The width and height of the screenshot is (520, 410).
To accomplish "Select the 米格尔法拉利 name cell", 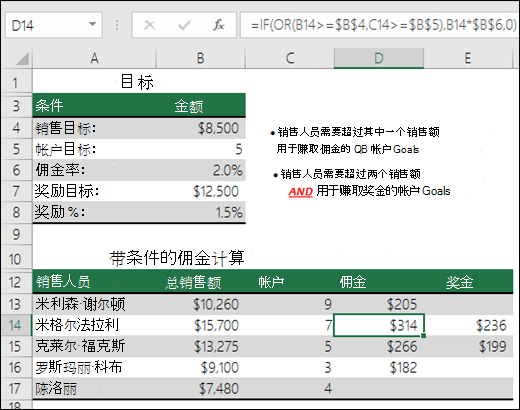I will (94, 325).
